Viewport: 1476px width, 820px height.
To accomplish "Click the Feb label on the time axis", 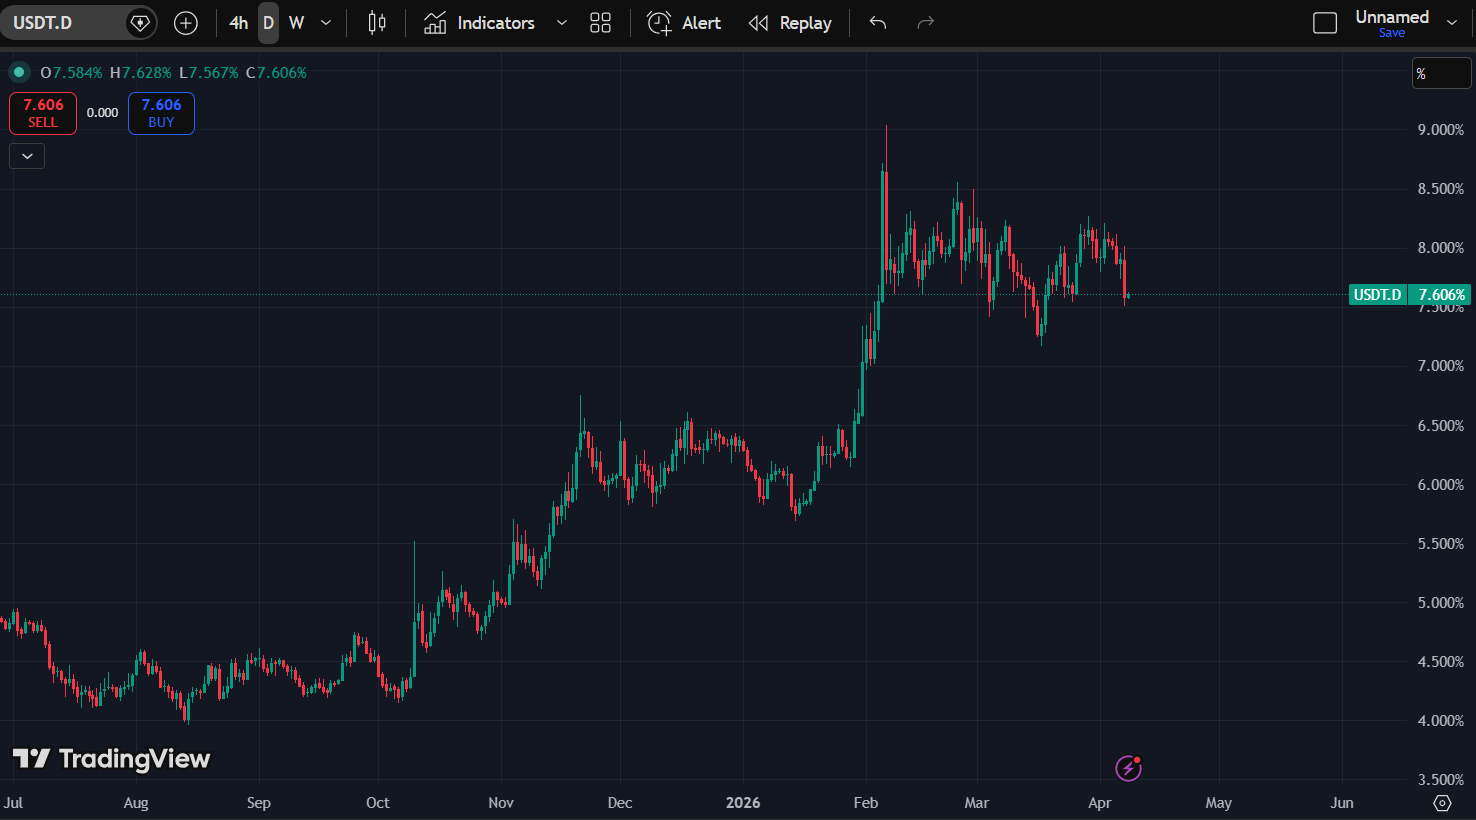I will 866,803.
